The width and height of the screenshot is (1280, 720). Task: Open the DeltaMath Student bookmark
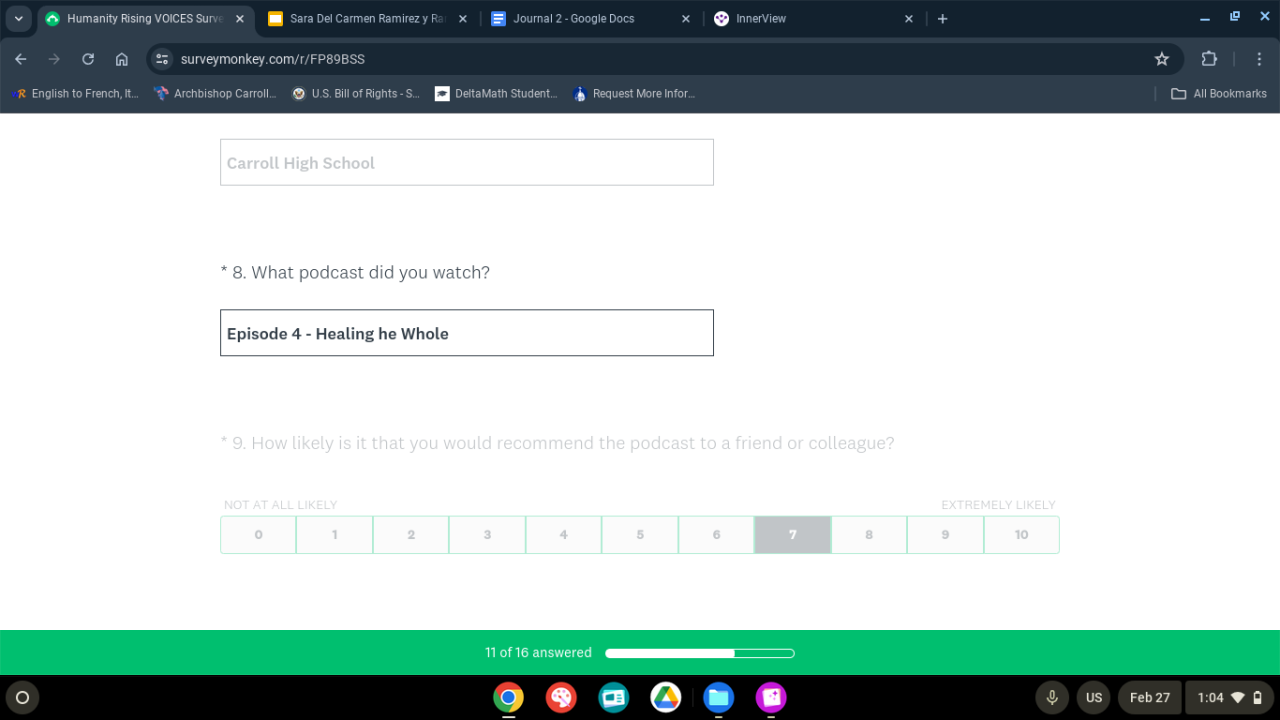click(497, 94)
